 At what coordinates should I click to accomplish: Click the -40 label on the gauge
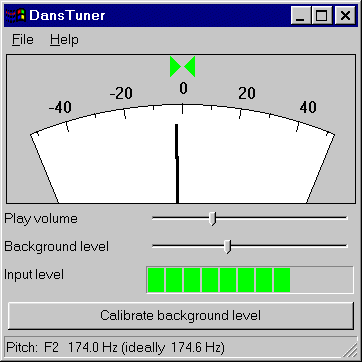[x=60, y=107]
